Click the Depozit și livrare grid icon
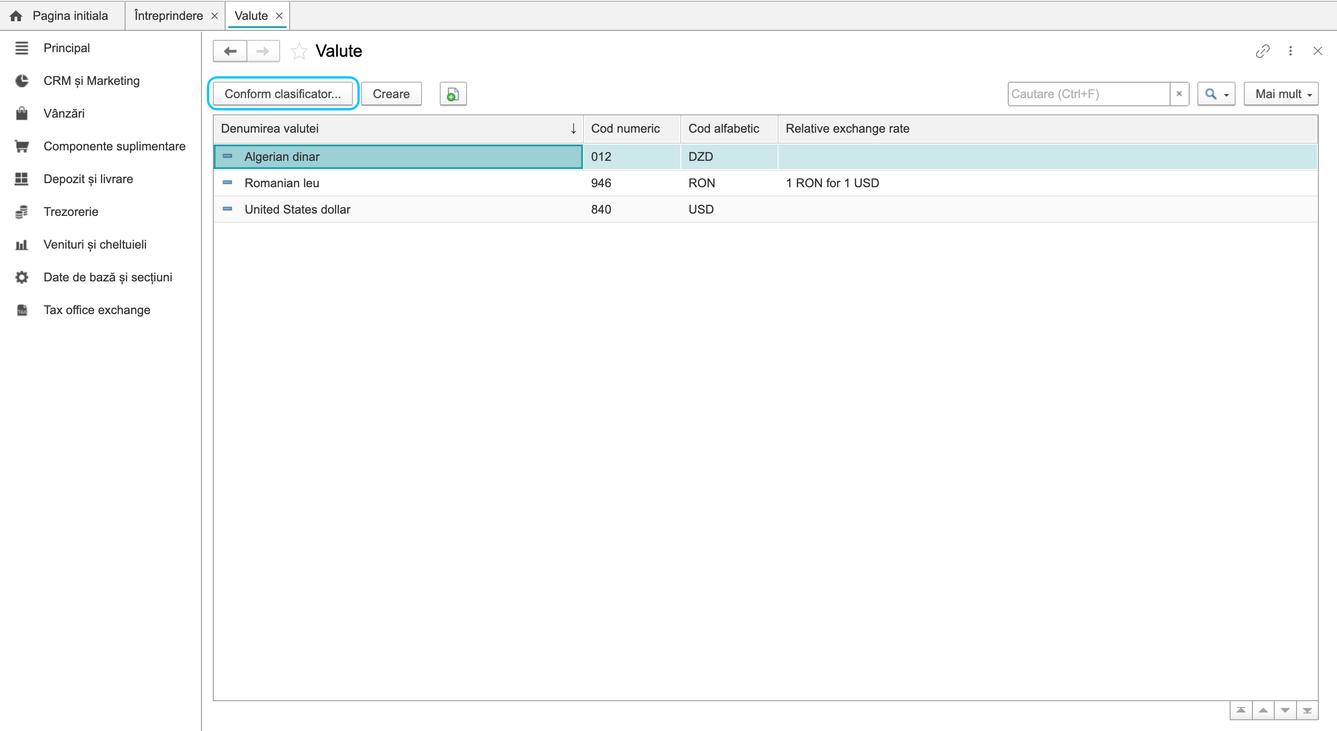 click(22, 179)
